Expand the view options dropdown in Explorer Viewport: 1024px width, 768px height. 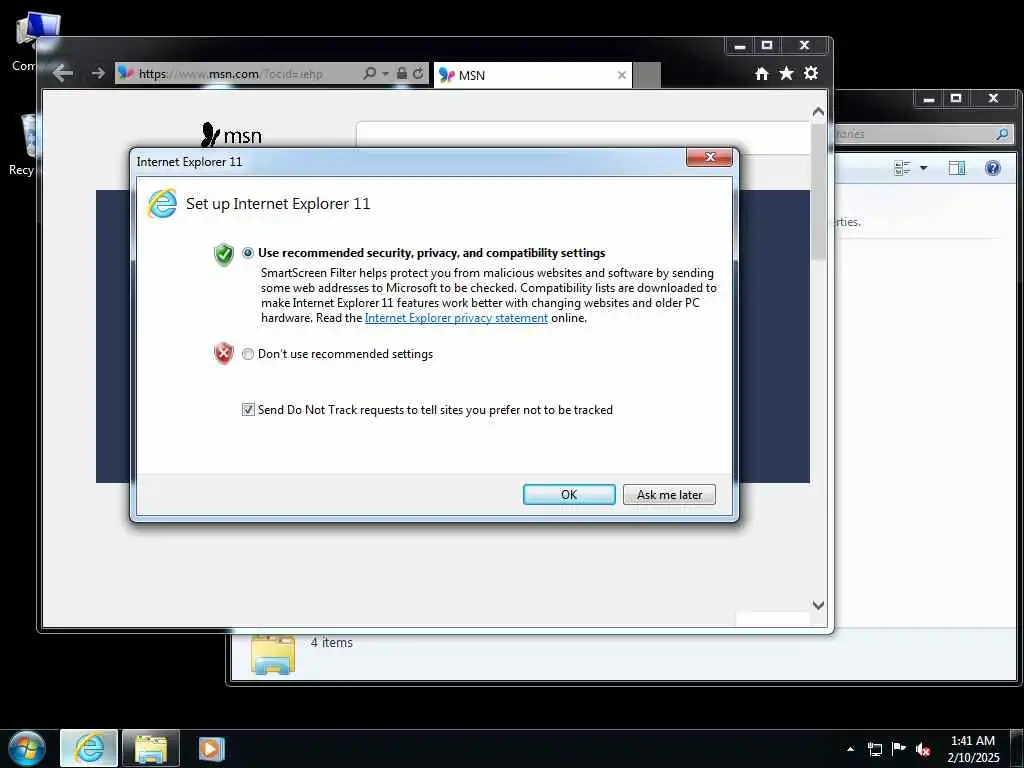[923, 168]
